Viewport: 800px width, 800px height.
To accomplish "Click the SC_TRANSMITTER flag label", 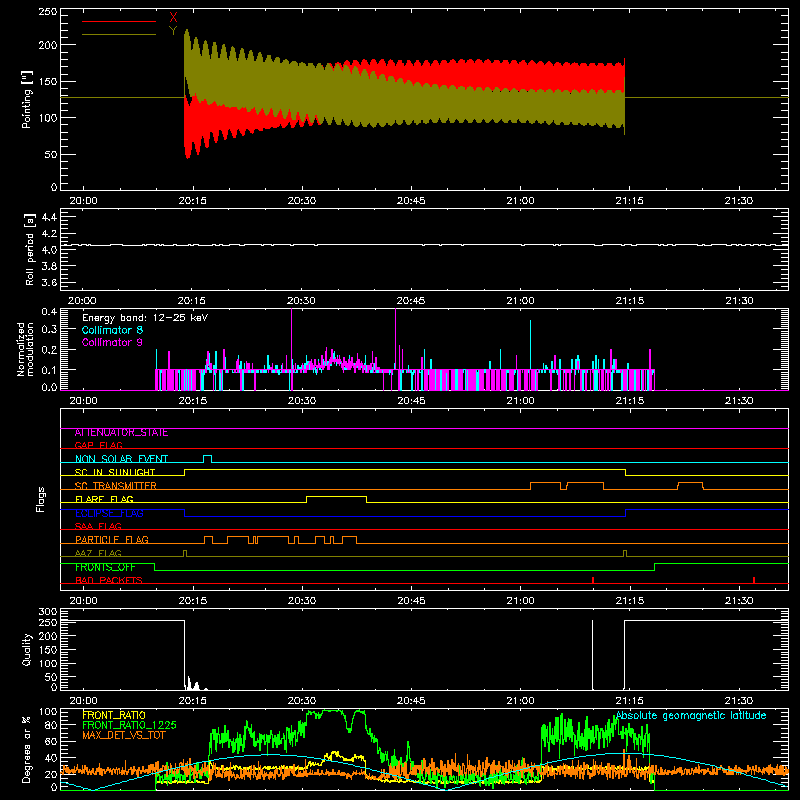I will (116, 486).
